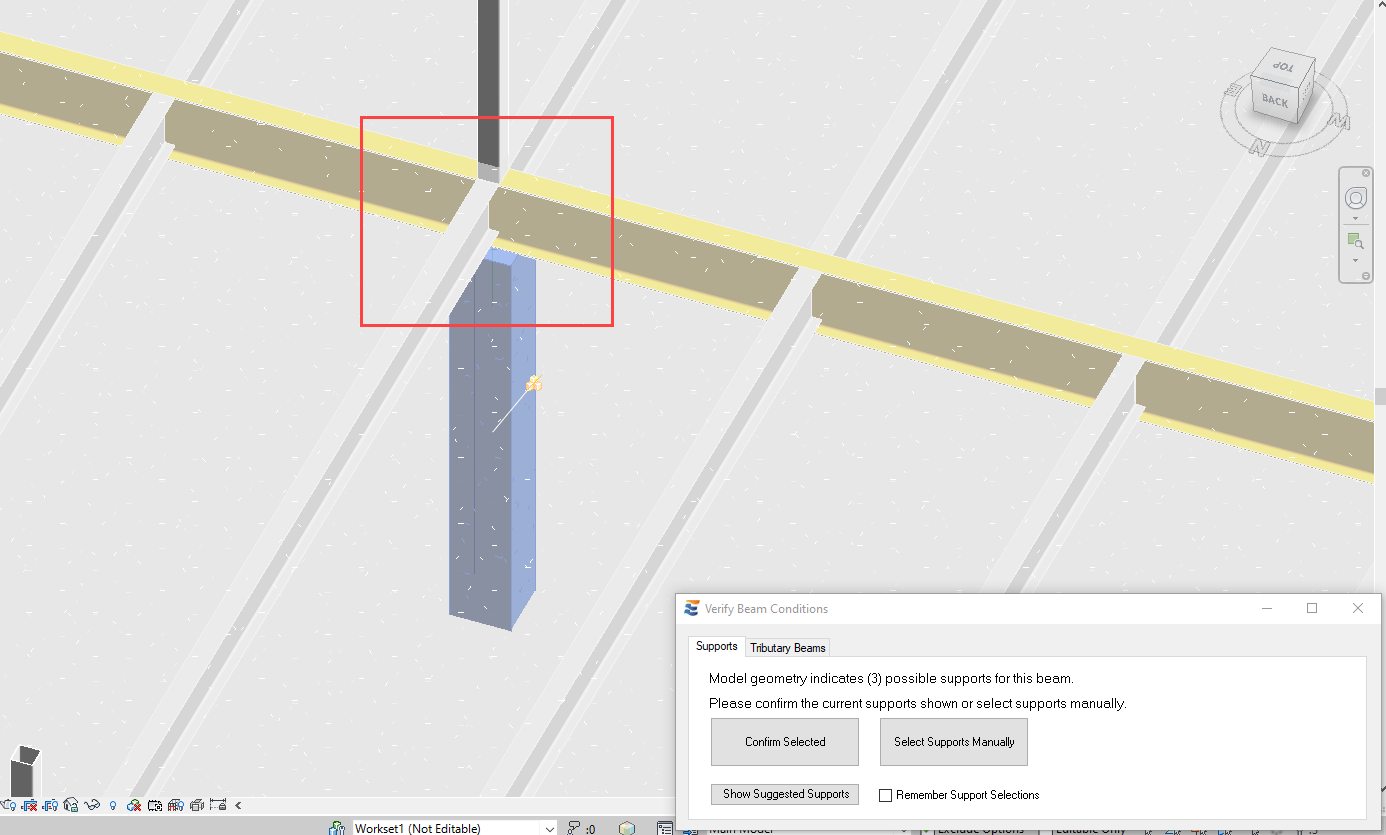Collapse the view control bar chevron
The width and height of the screenshot is (1386, 835).
pyautogui.click(x=238, y=805)
